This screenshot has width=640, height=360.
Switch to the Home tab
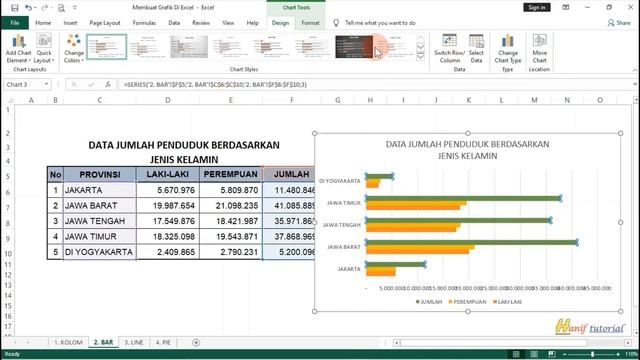[x=43, y=23]
